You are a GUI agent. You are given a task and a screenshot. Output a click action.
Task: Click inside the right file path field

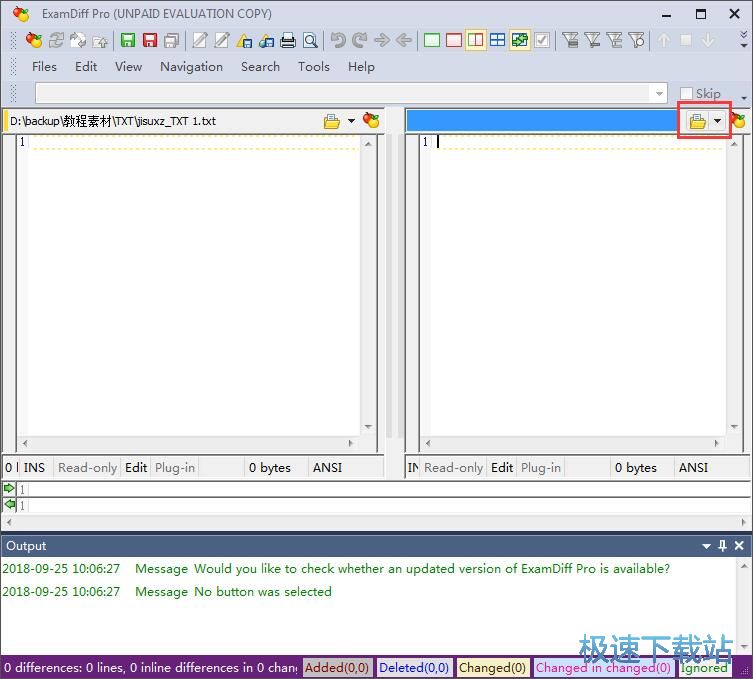pyautogui.click(x=540, y=121)
